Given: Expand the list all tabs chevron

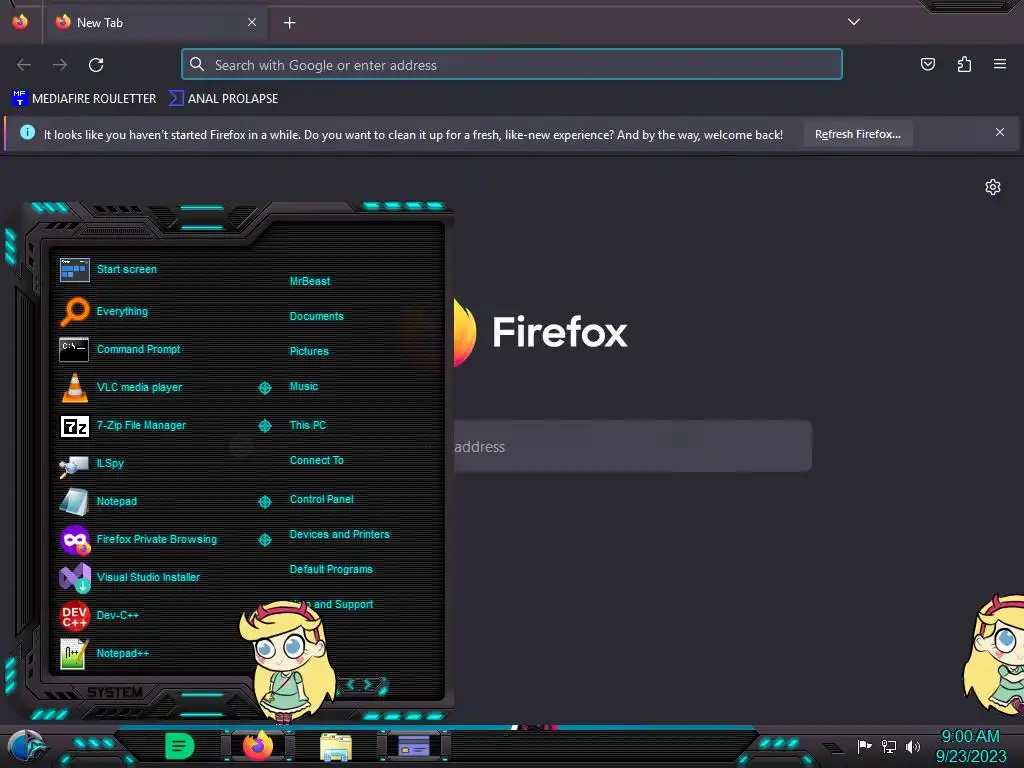Looking at the screenshot, I should pos(854,22).
